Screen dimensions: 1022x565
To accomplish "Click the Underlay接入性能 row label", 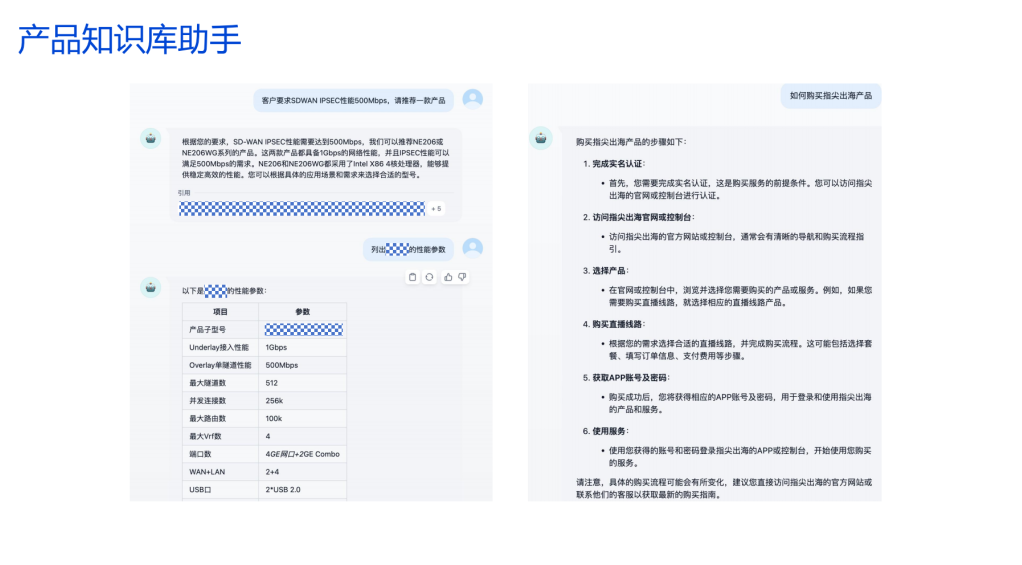I will tap(218, 347).
